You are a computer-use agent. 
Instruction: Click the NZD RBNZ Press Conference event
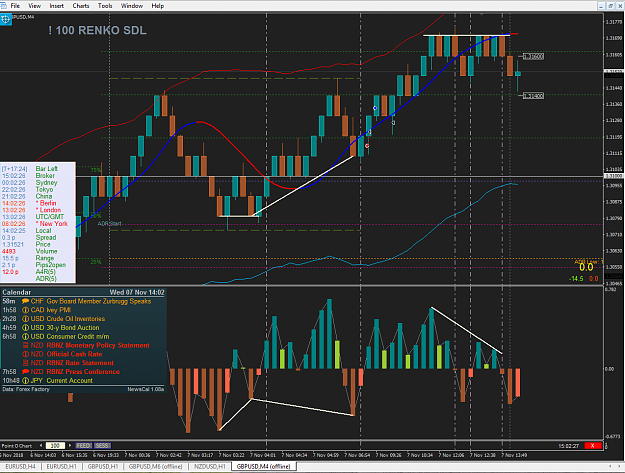83,371
